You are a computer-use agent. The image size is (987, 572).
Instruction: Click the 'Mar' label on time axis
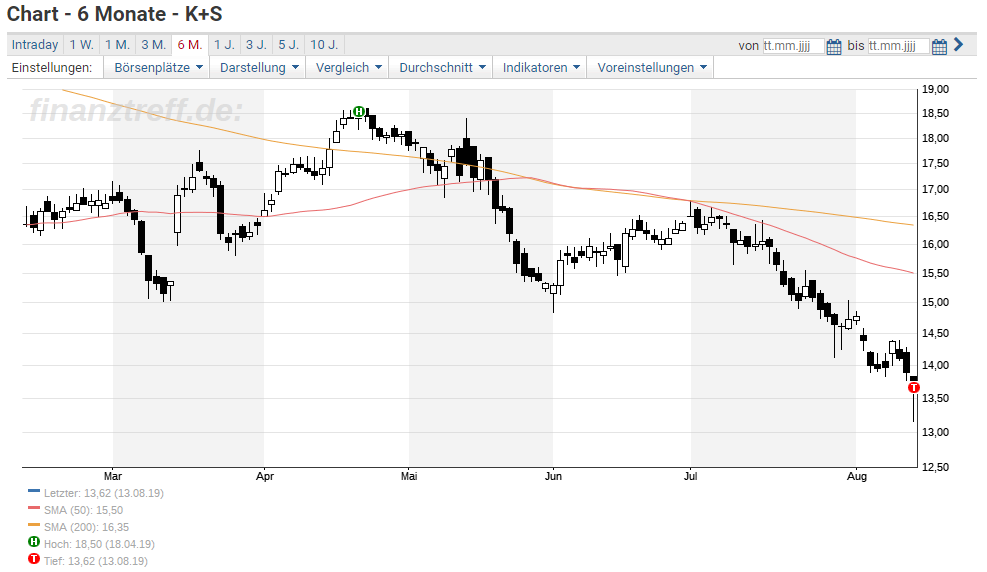[x=113, y=476]
